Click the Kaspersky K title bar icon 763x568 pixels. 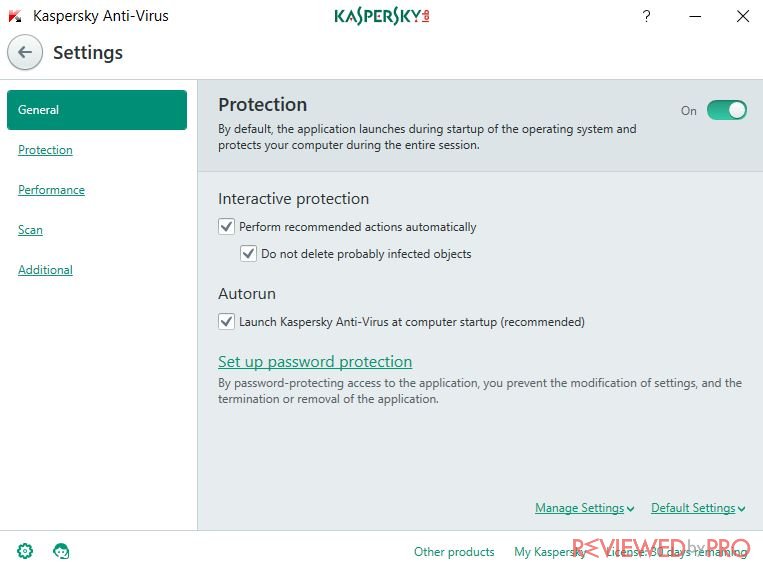(x=15, y=16)
